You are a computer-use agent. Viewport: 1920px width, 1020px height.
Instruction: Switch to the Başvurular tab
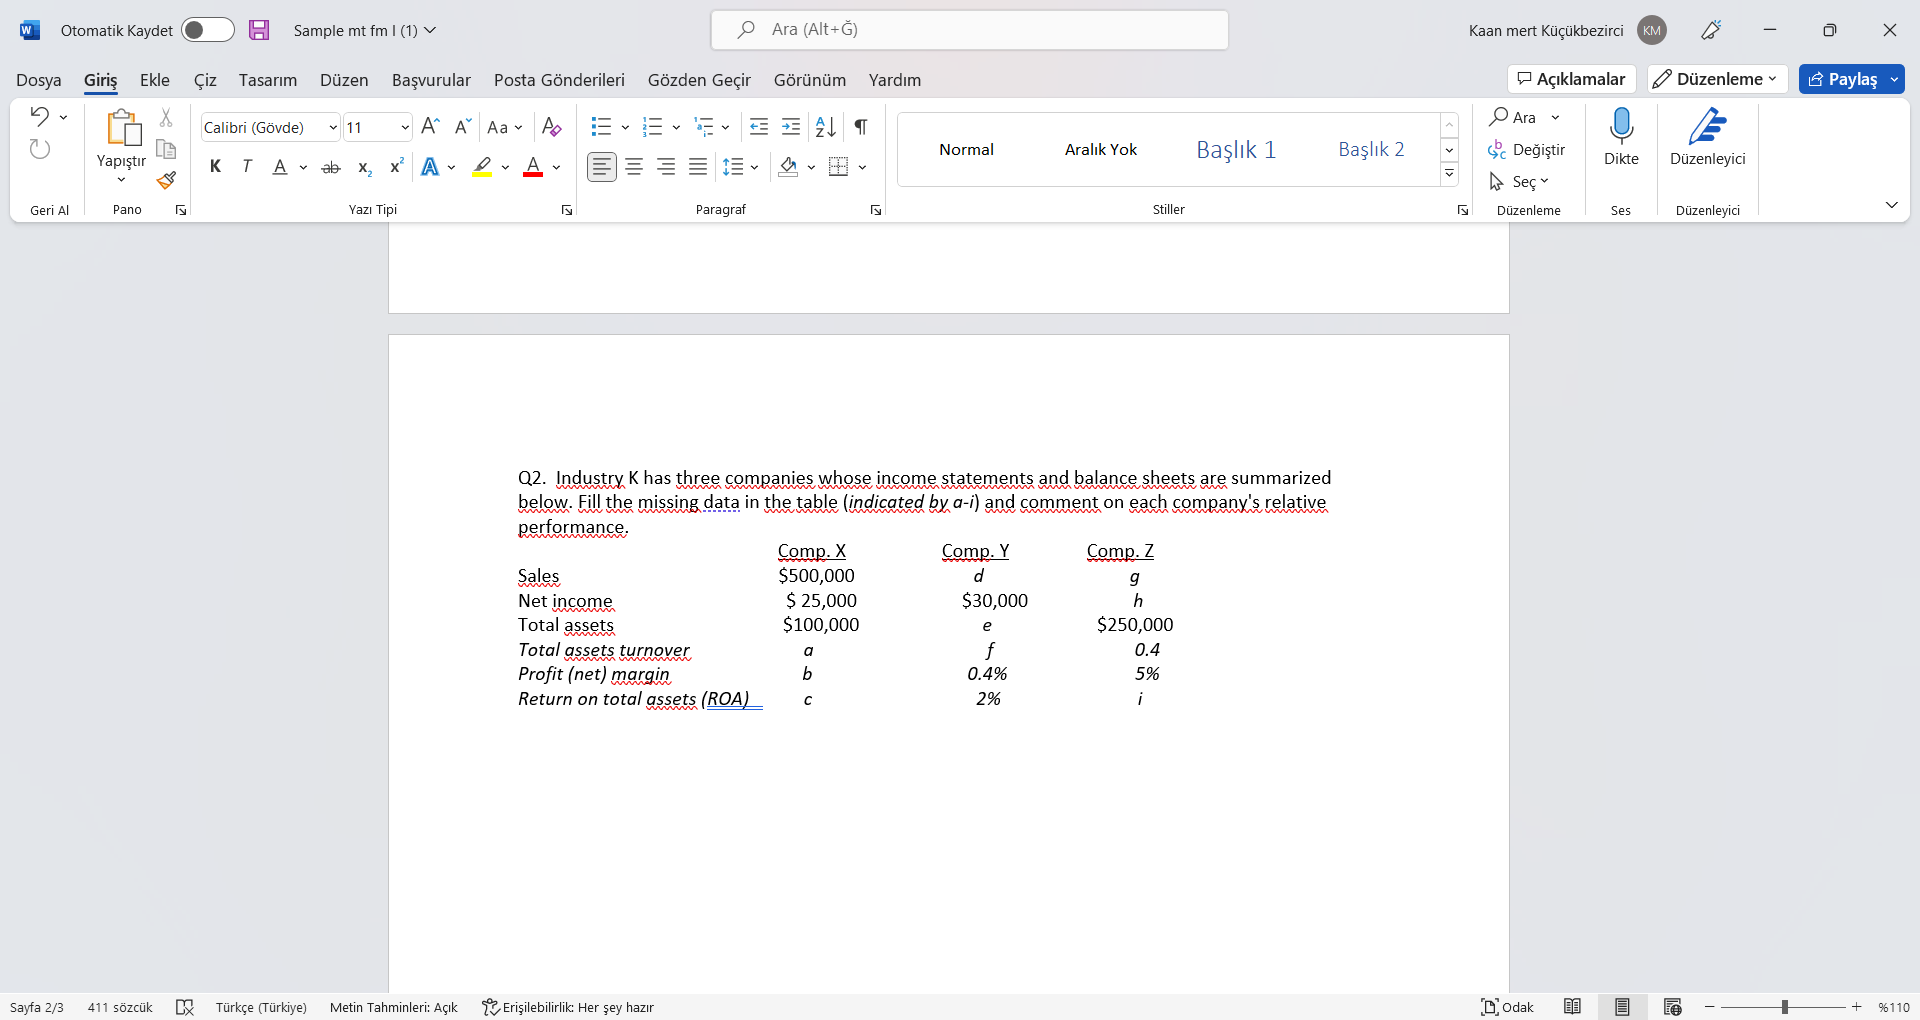431,80
